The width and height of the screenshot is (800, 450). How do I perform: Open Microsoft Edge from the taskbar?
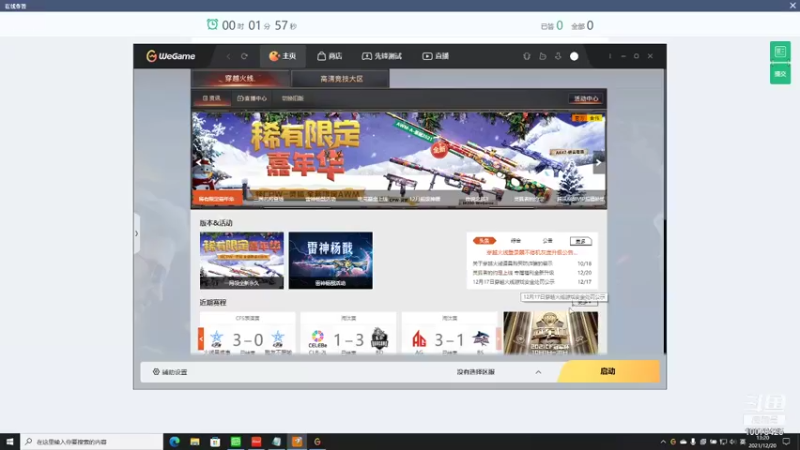pos(174,442)
